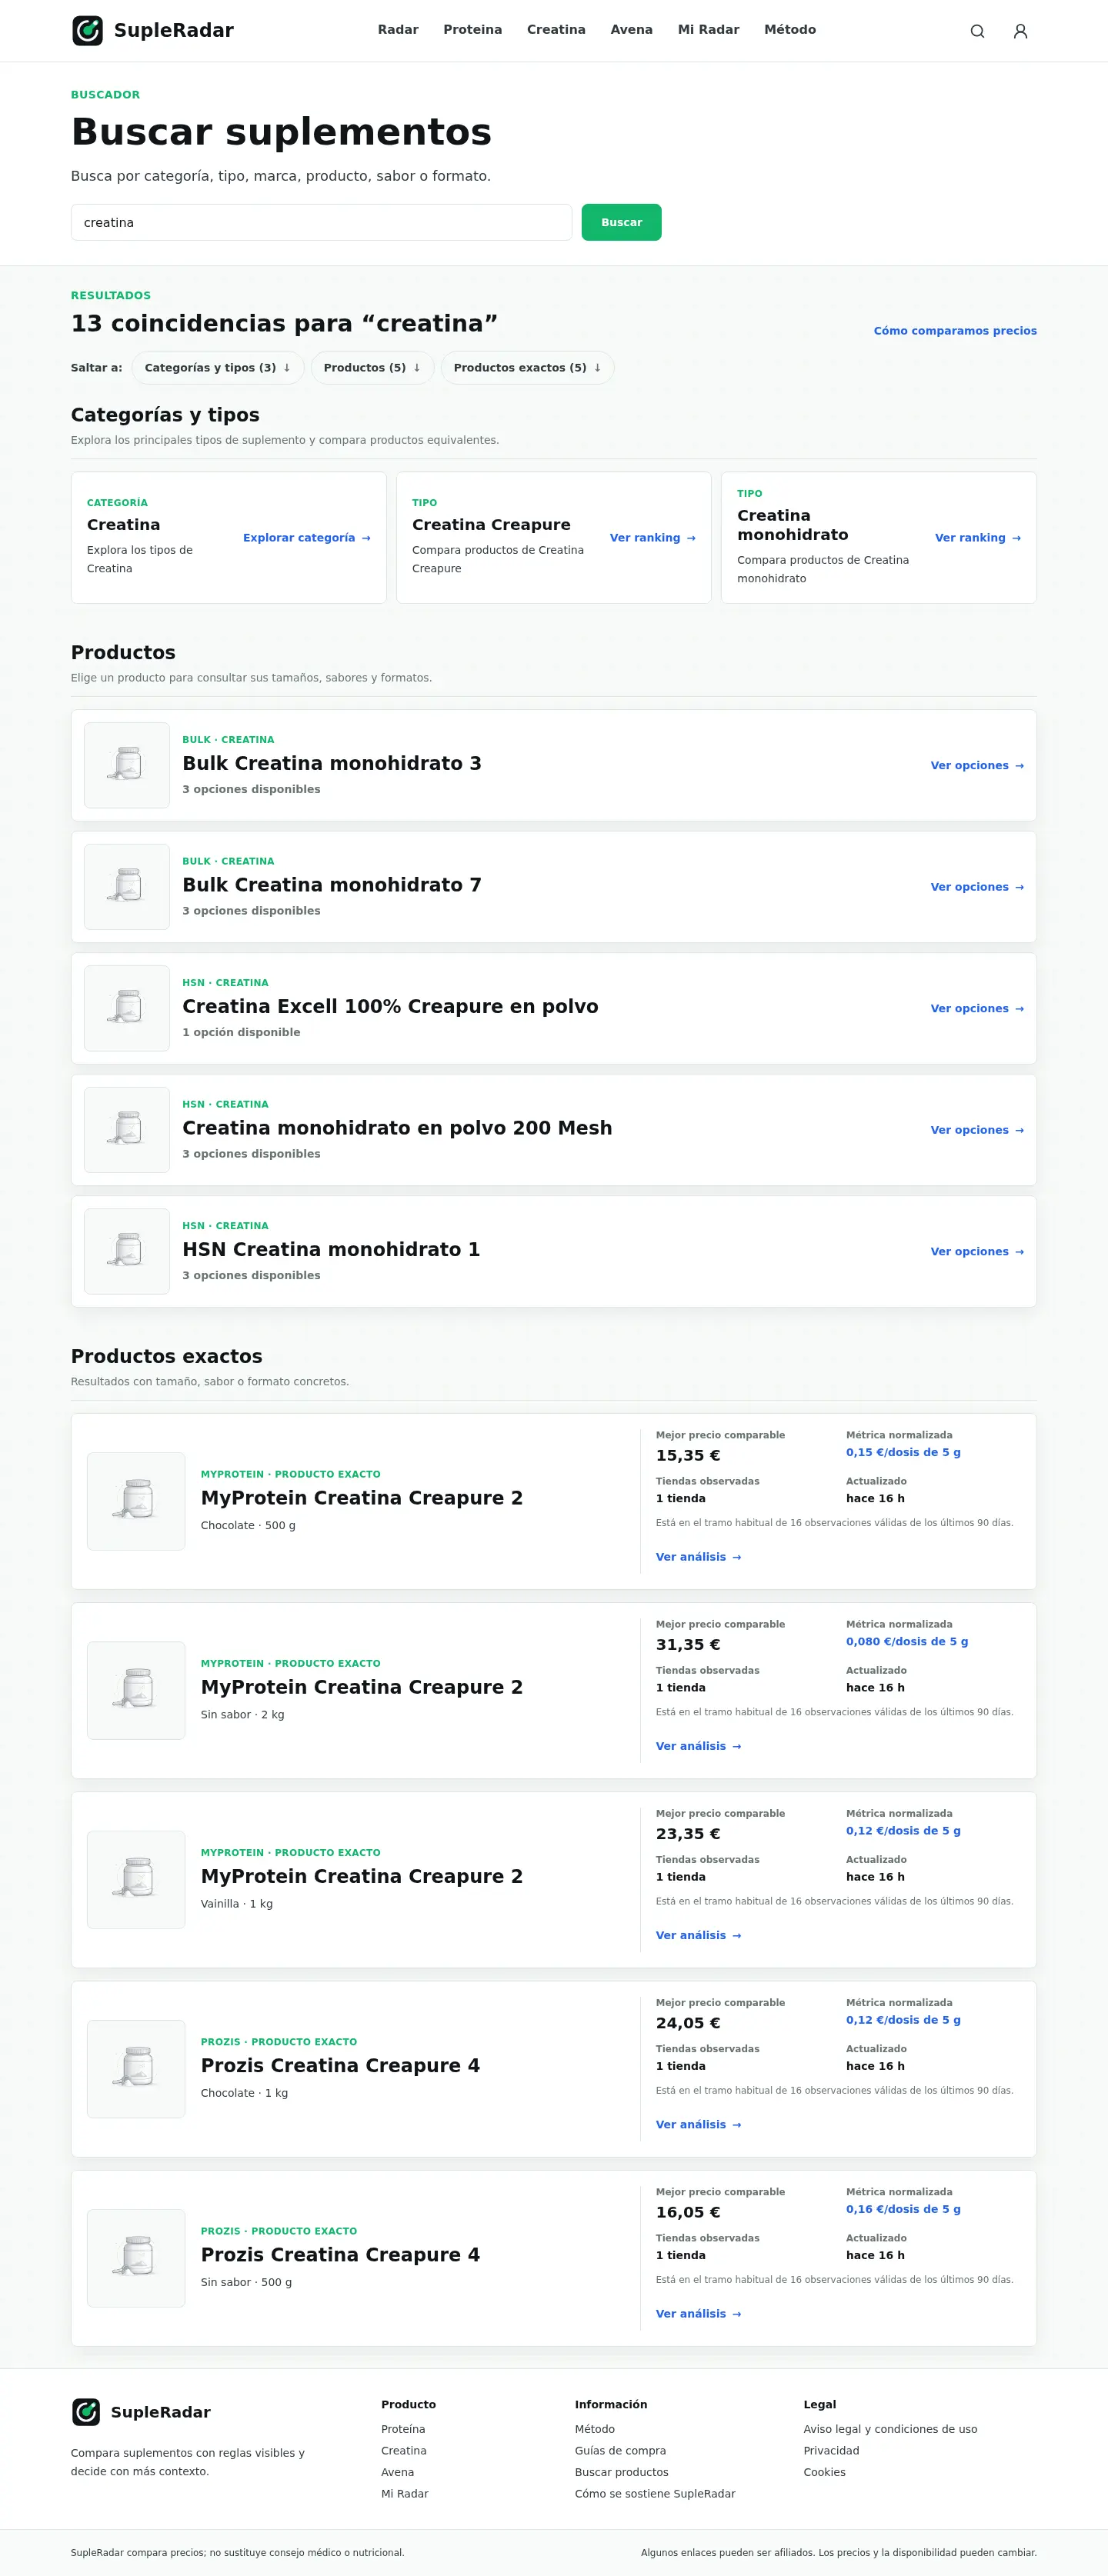Ver opciones for Creatina monohidrato 200 Mesh

977,1130
